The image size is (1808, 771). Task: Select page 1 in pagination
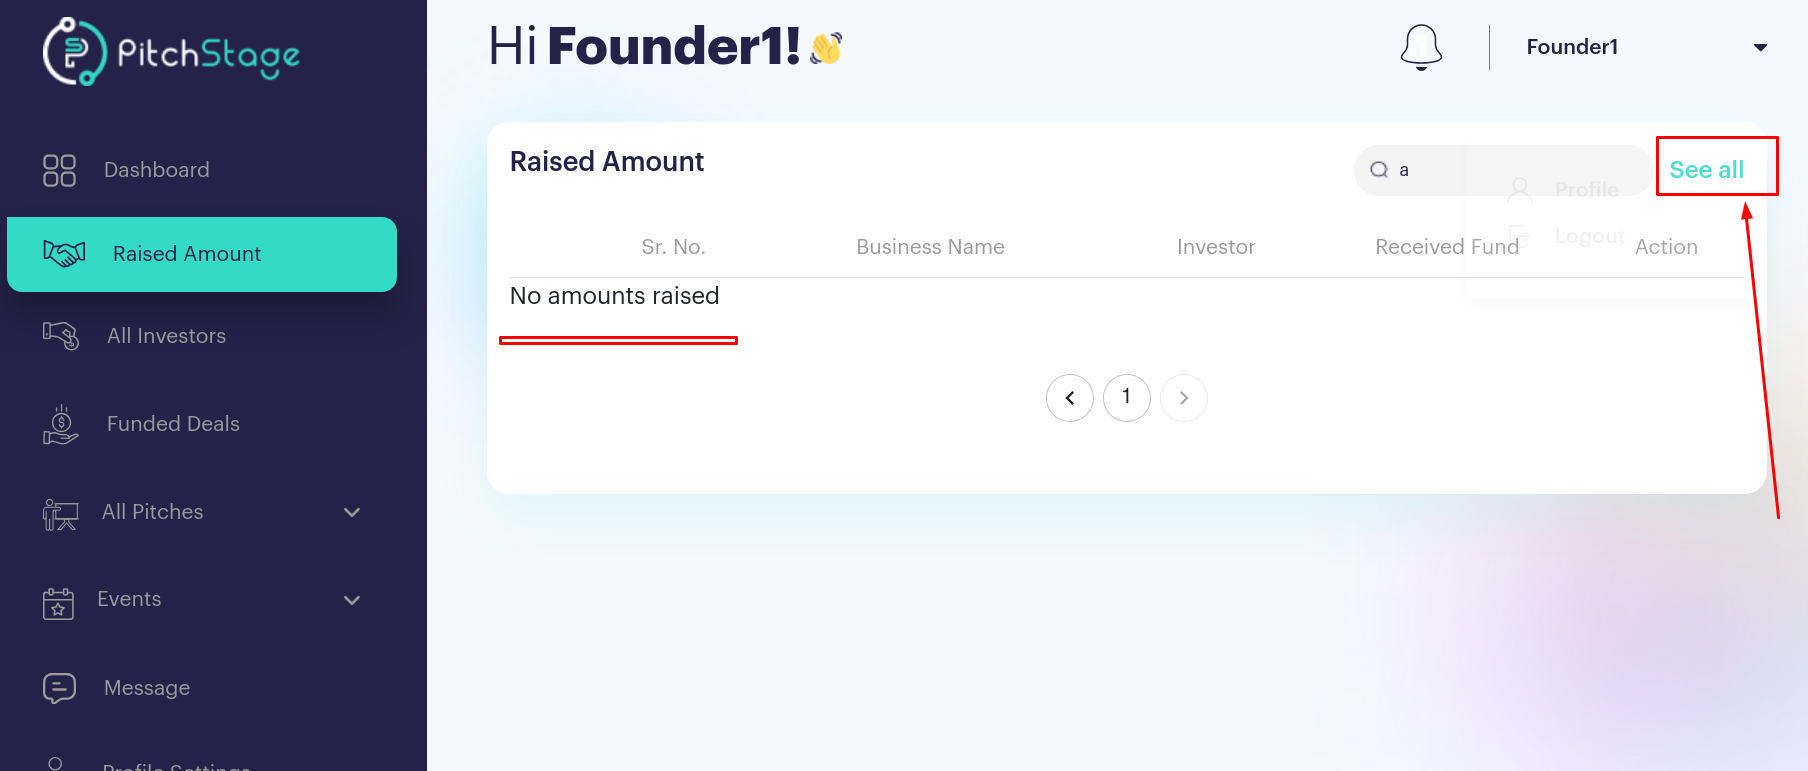[x=1127, y=398]
